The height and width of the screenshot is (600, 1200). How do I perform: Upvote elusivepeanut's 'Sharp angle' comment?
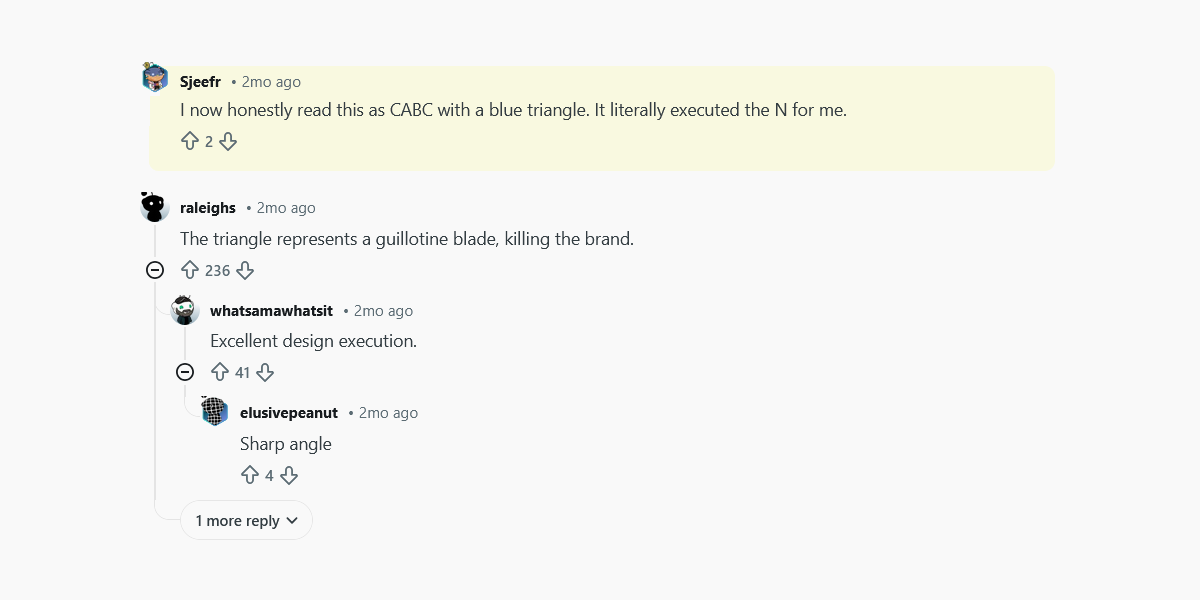[251, 475]
